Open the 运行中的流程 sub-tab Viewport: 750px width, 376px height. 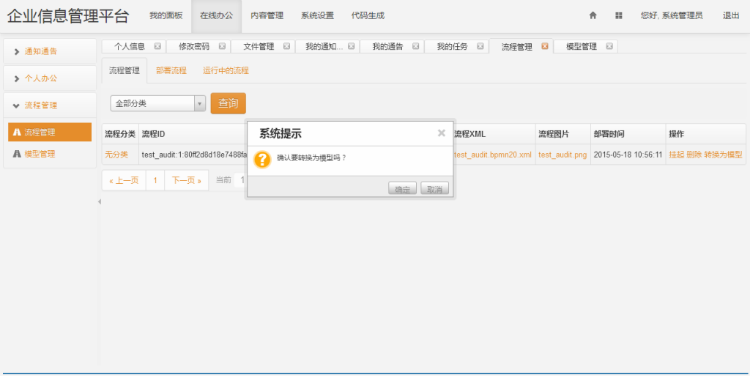click(226, 70)
